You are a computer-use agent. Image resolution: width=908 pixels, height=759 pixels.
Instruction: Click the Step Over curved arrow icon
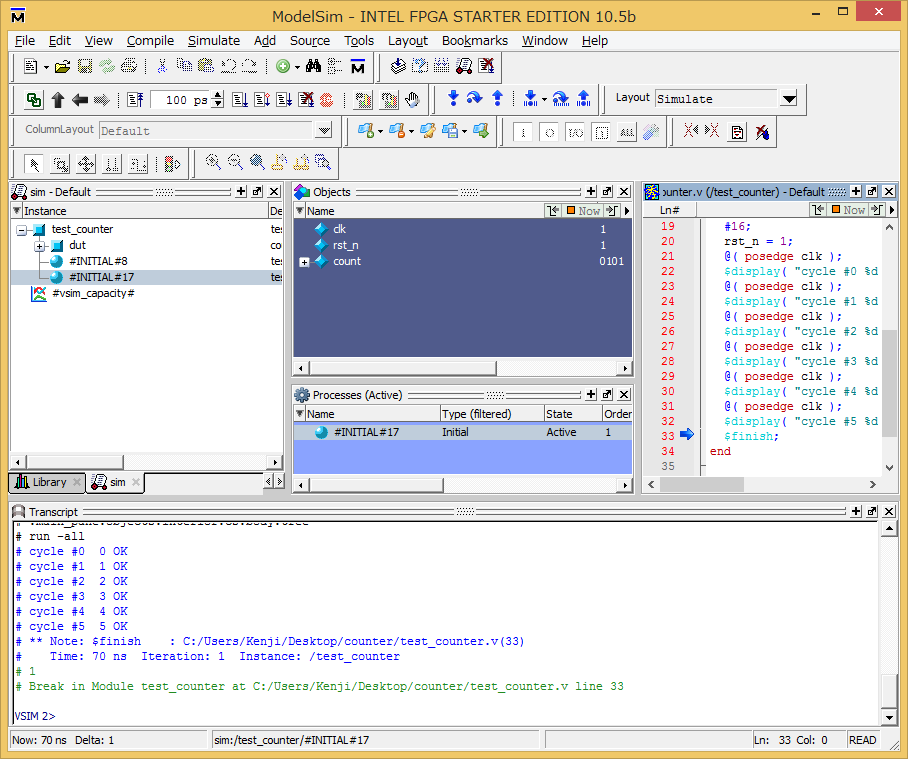pos(474,98)
